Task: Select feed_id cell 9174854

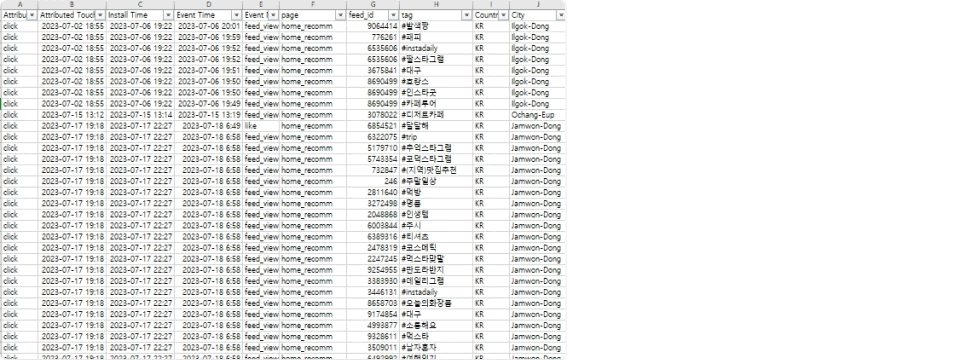Action: point(373,314)
